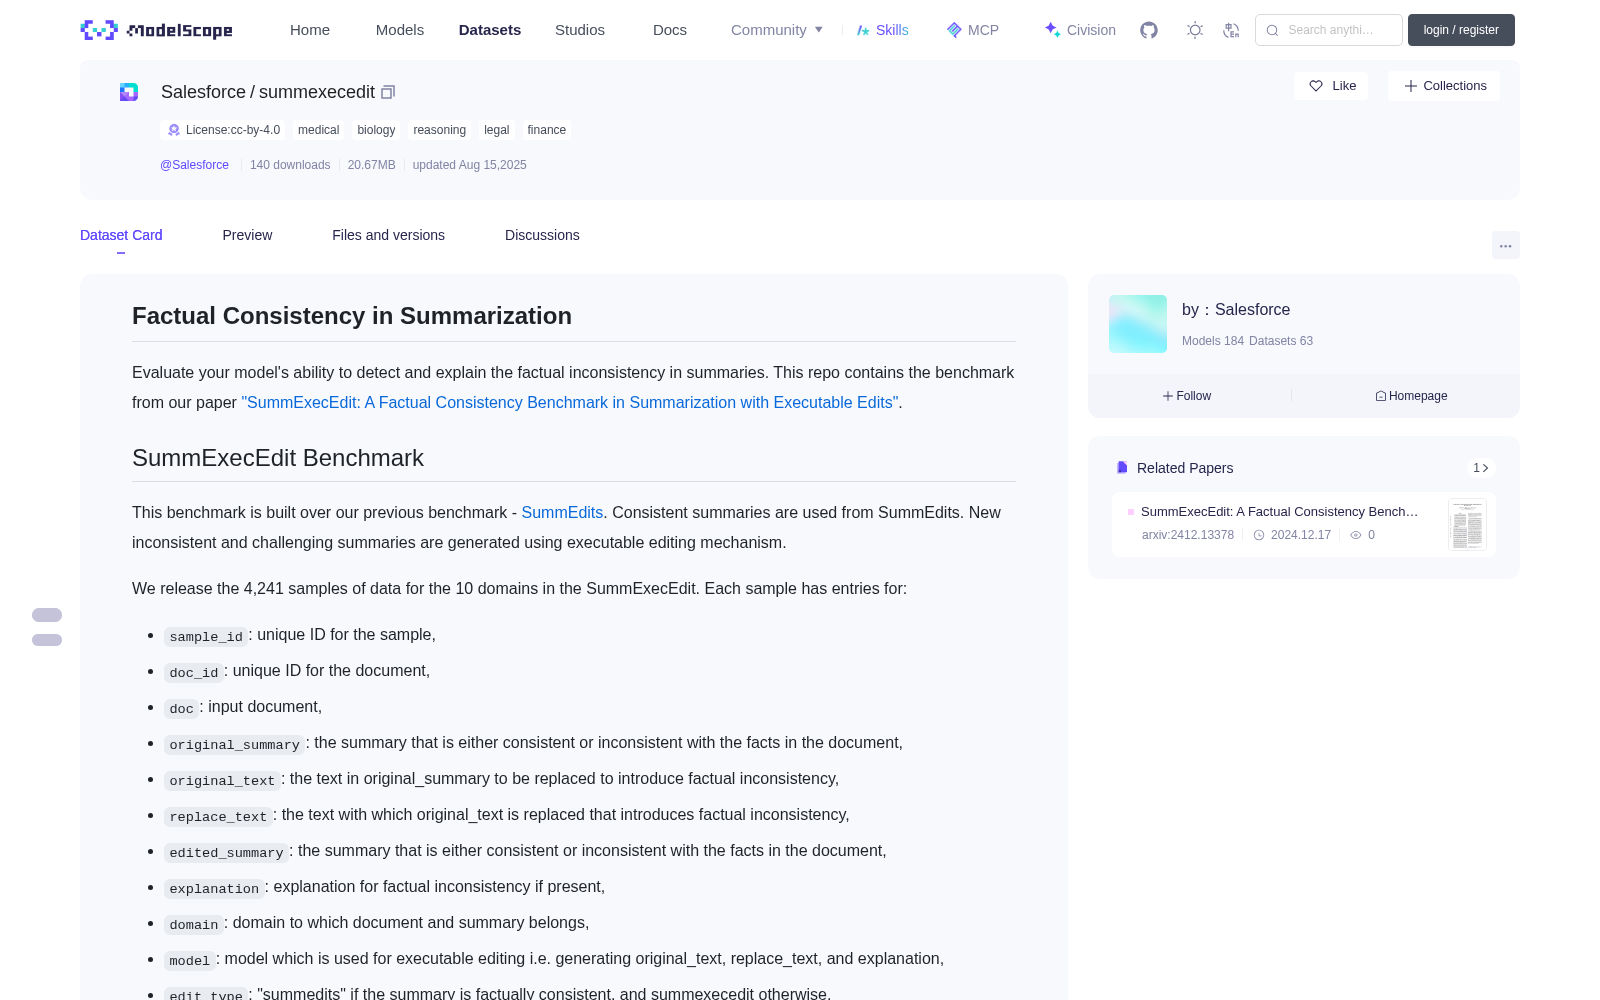
Task: Click the finance tag
Action: click(547, 130)
